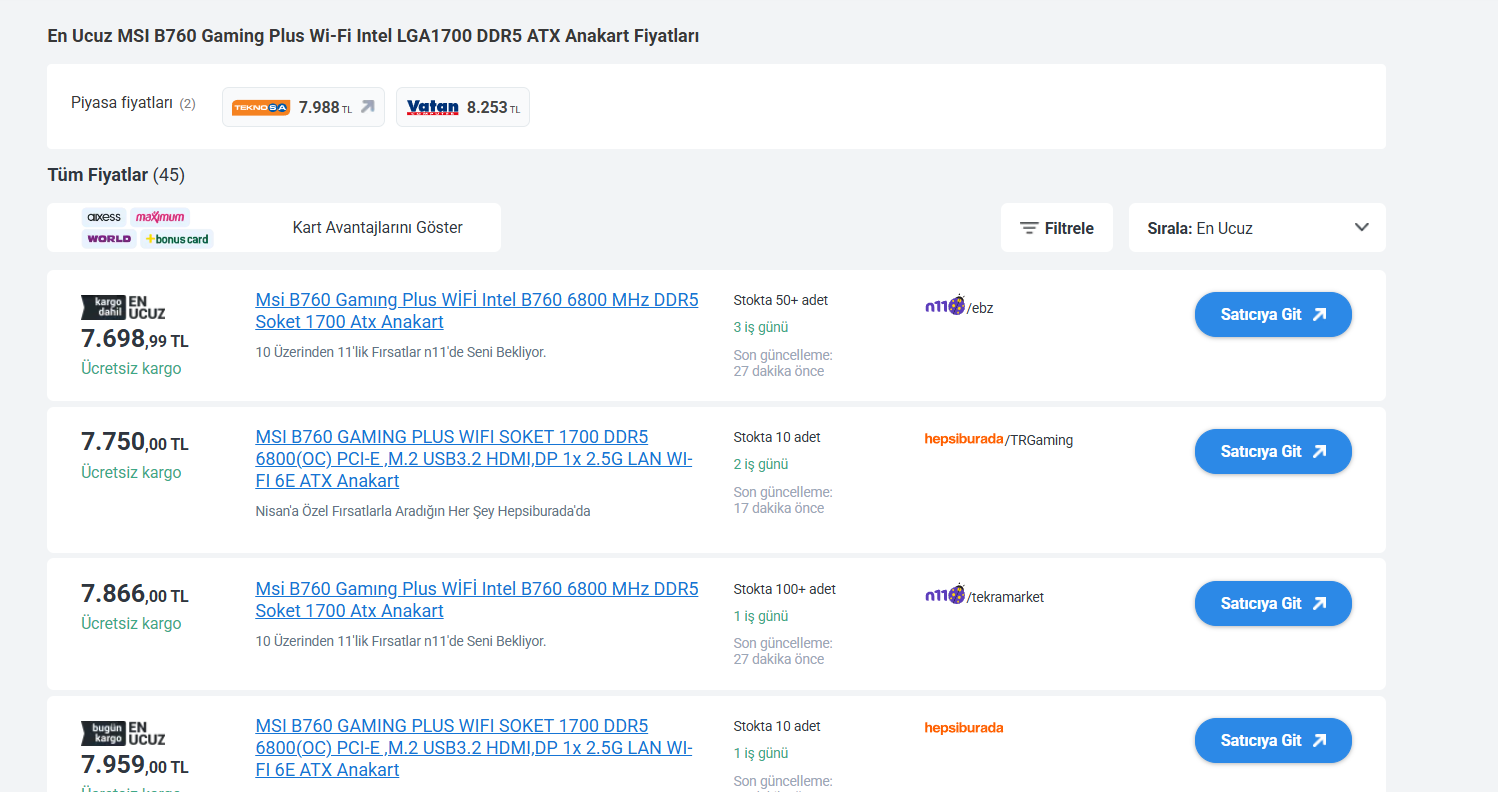Screen dimensions: 1498x792
Task: Open the 7.698,99 TL n11 listing title
Action: [x=476, y=311]
